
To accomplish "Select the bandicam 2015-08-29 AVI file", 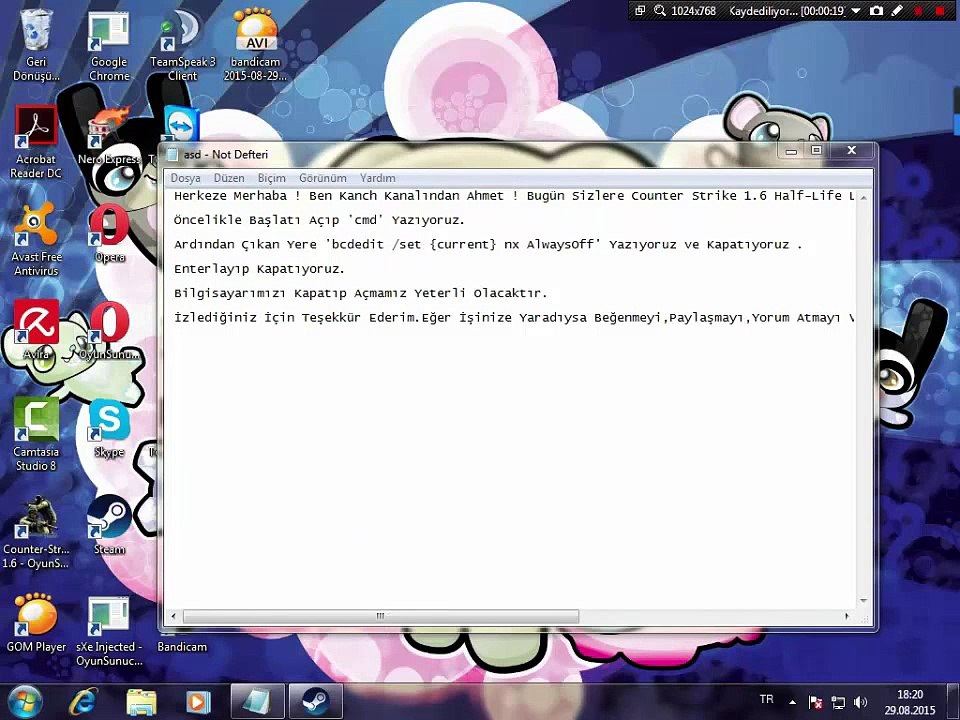I will coord(255,44).
